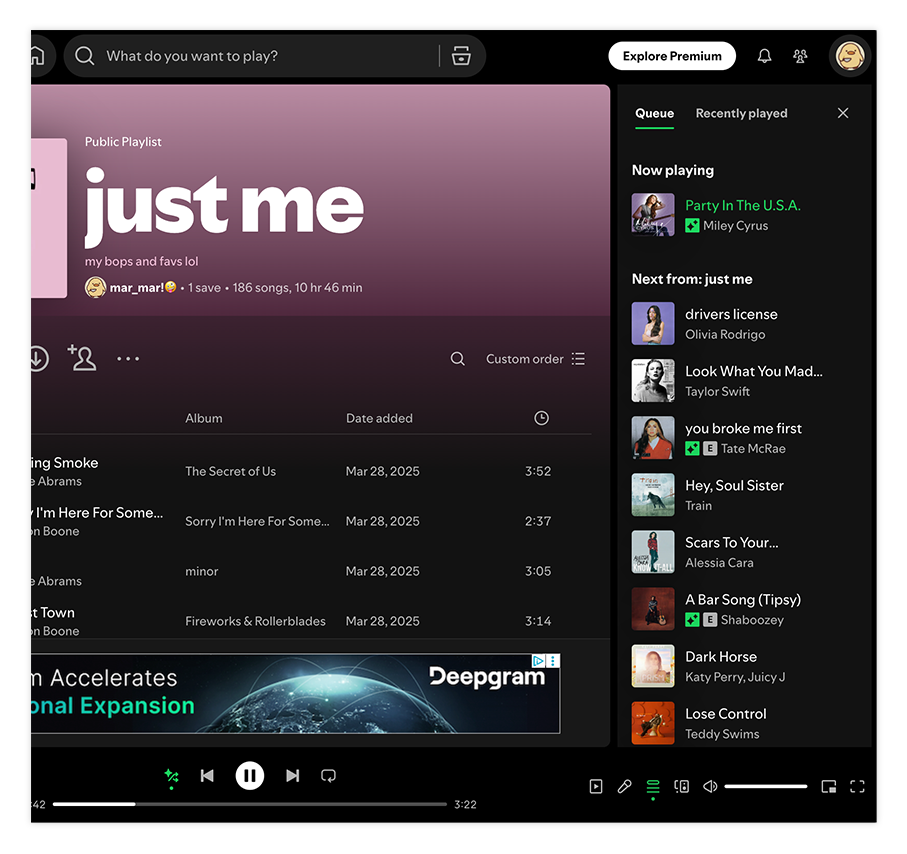The image size is (907, 854).
Task: Open the mar_mar! profile link
Action: click(x=143, y=288)
